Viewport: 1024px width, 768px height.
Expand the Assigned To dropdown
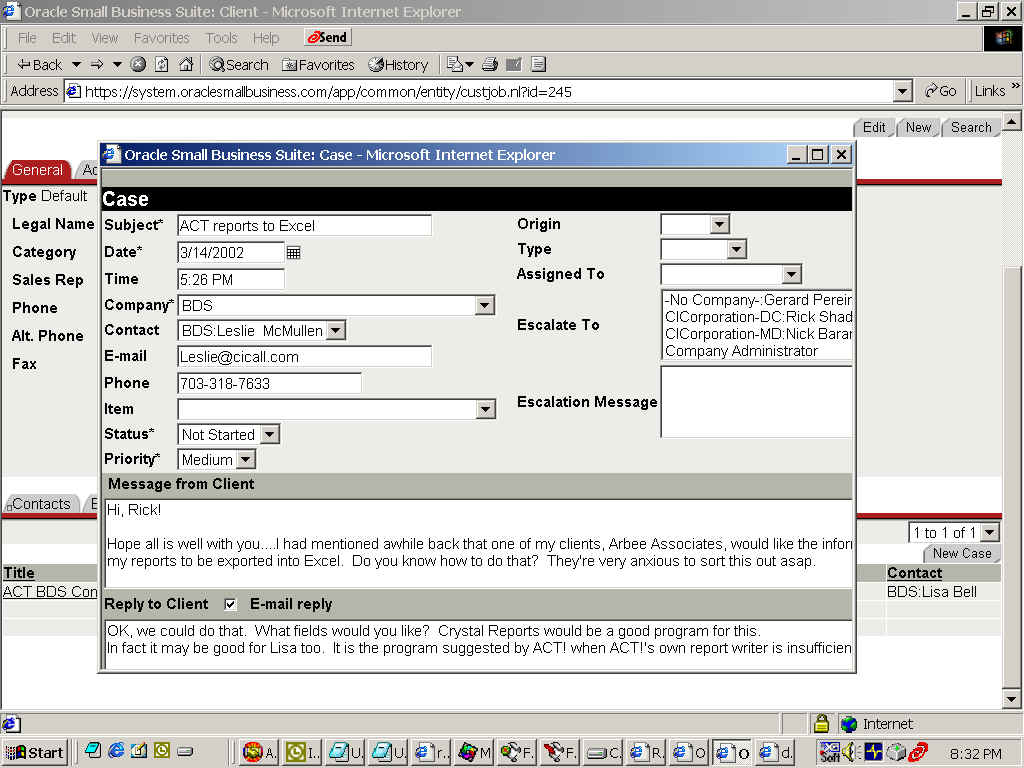tap(791, 274)
